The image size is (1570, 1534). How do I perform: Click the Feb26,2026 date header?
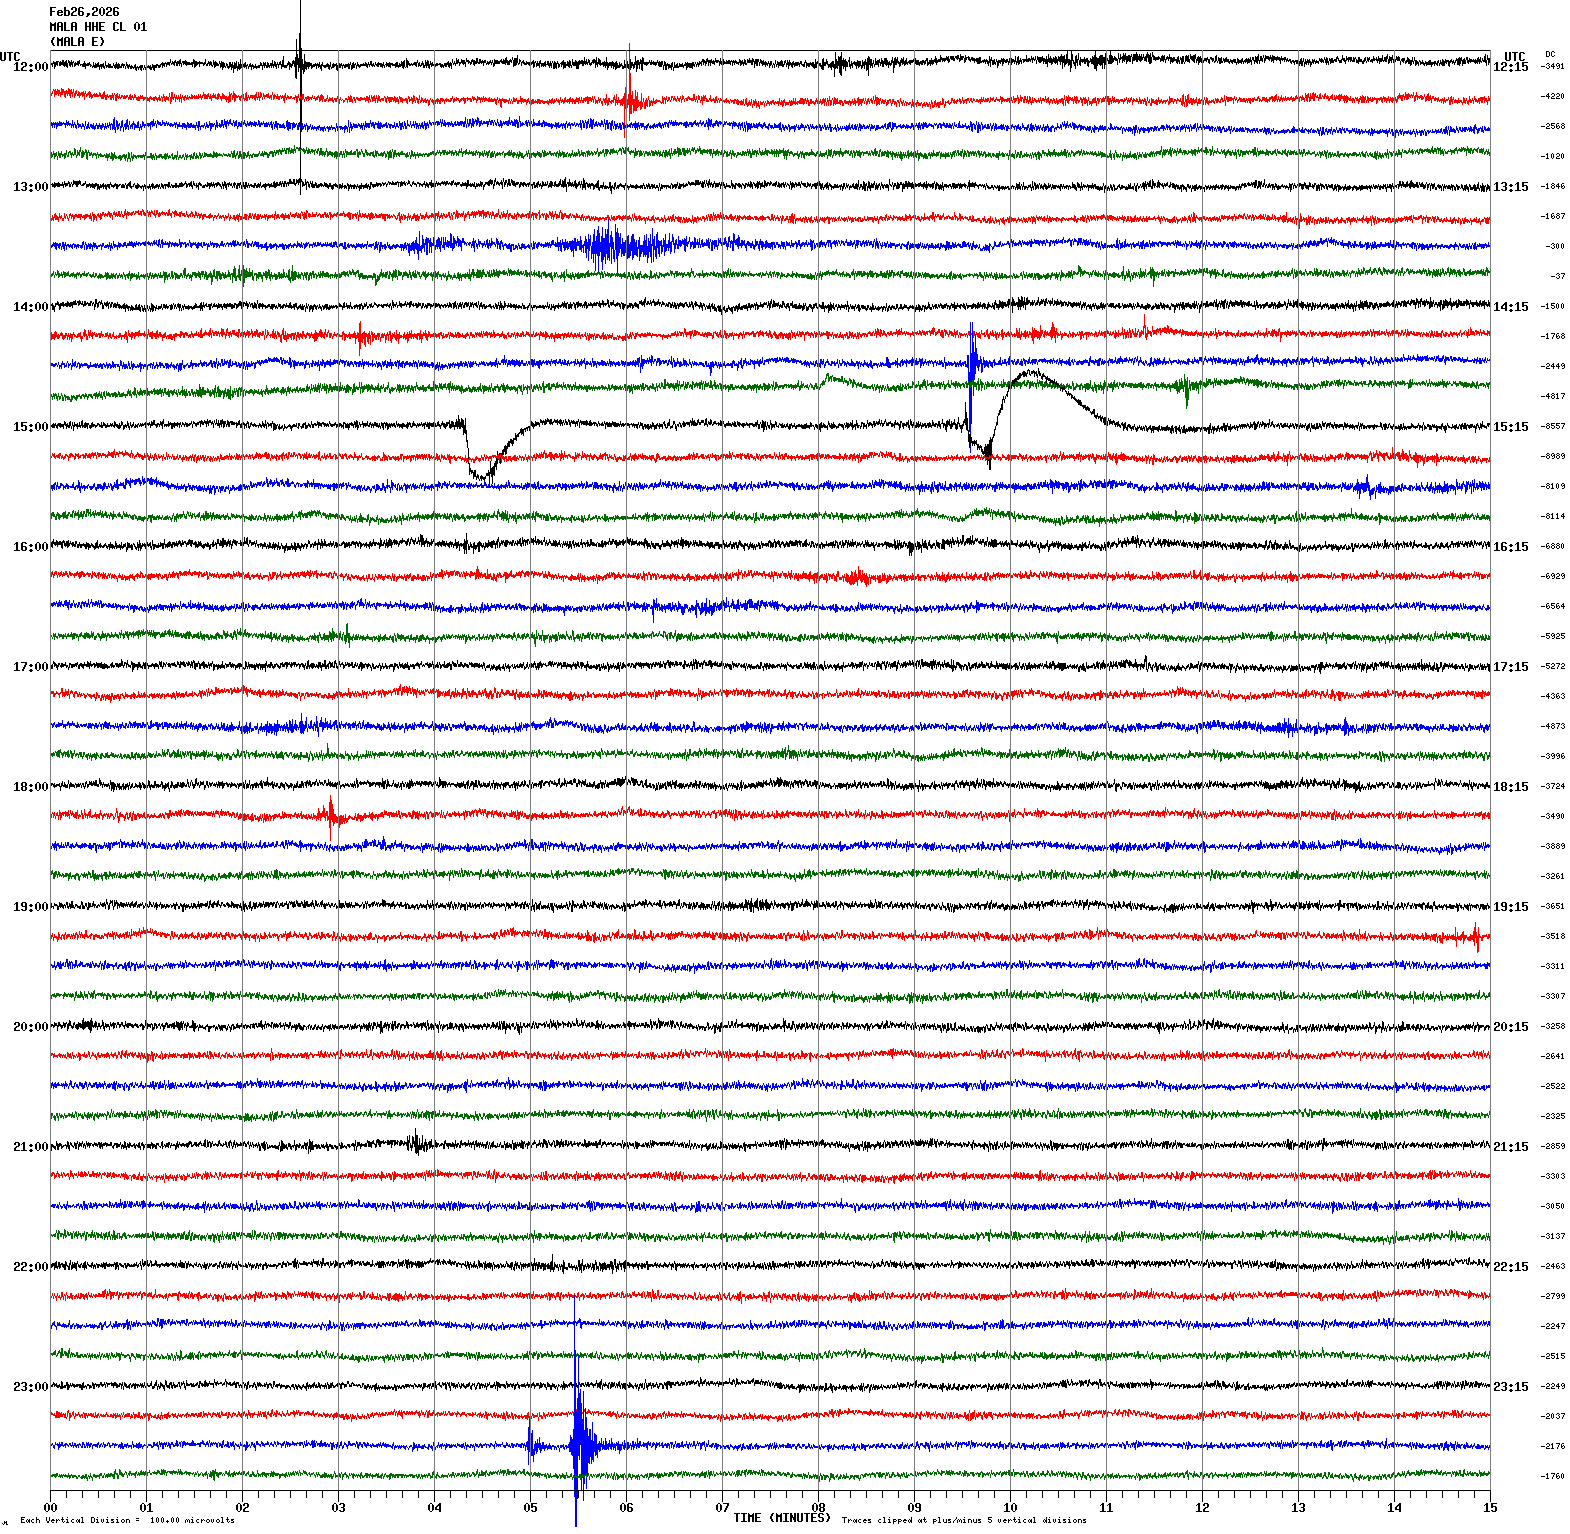point(84,12)
